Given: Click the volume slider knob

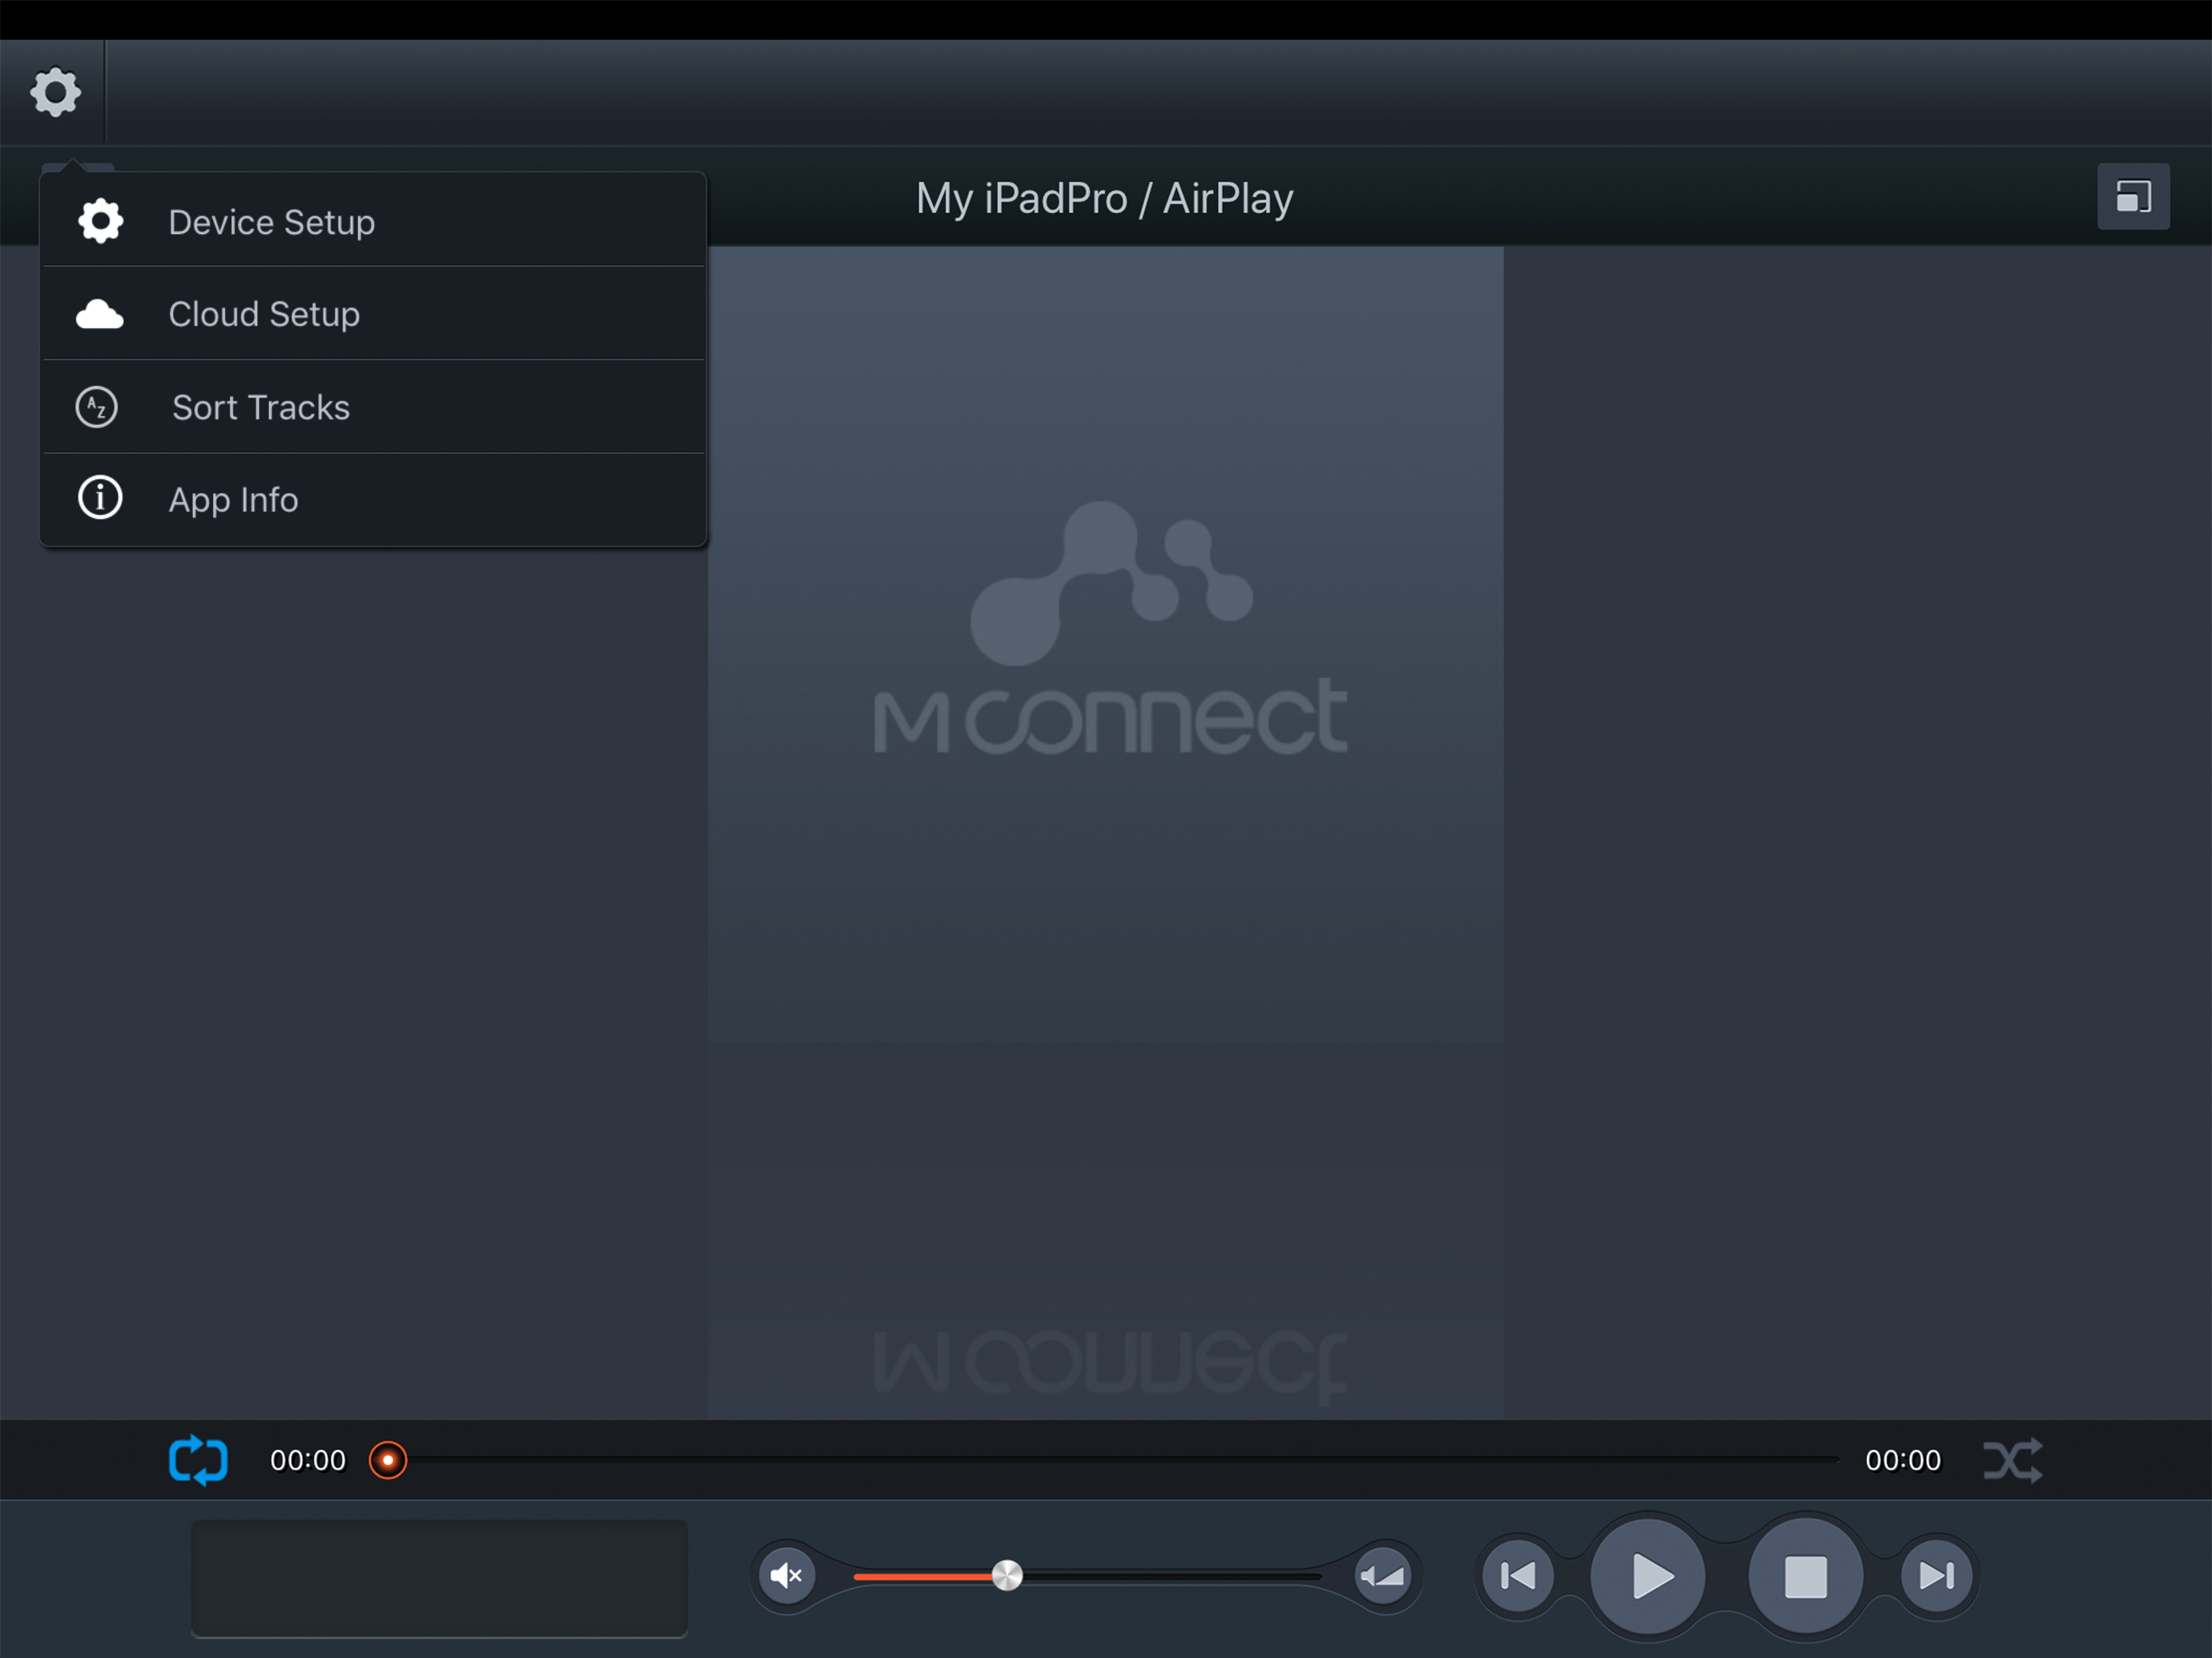Looking at the screenshot, I should 1007,1575.
